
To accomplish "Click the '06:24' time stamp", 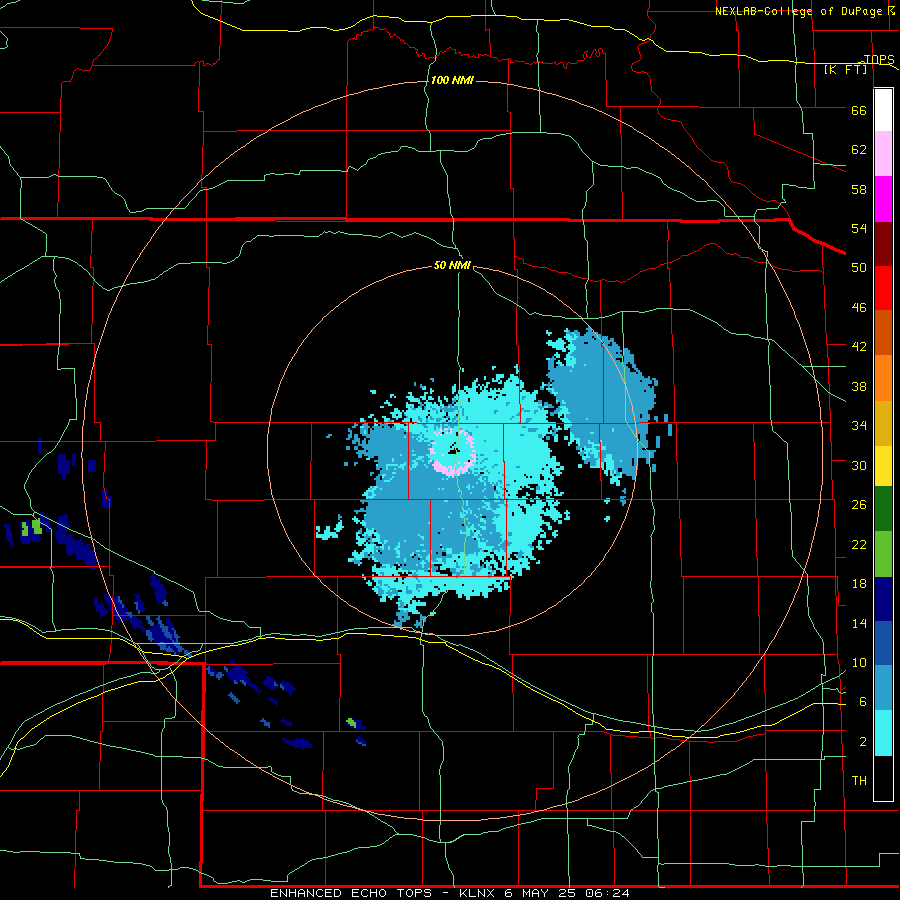I will coord(608,893).
